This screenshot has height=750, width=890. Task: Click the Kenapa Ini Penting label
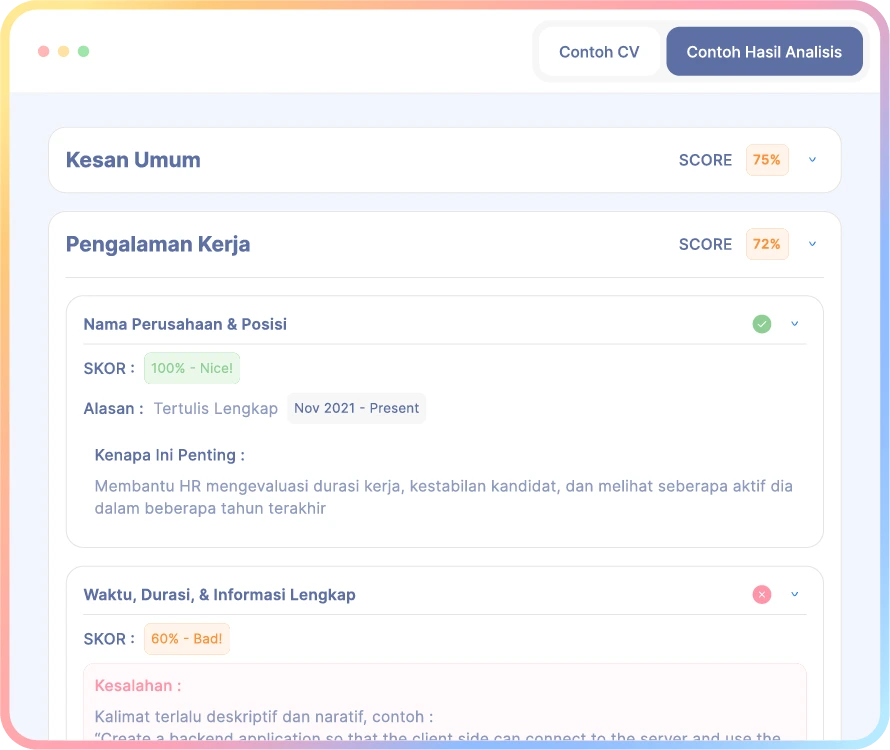(x=169, y=455)
